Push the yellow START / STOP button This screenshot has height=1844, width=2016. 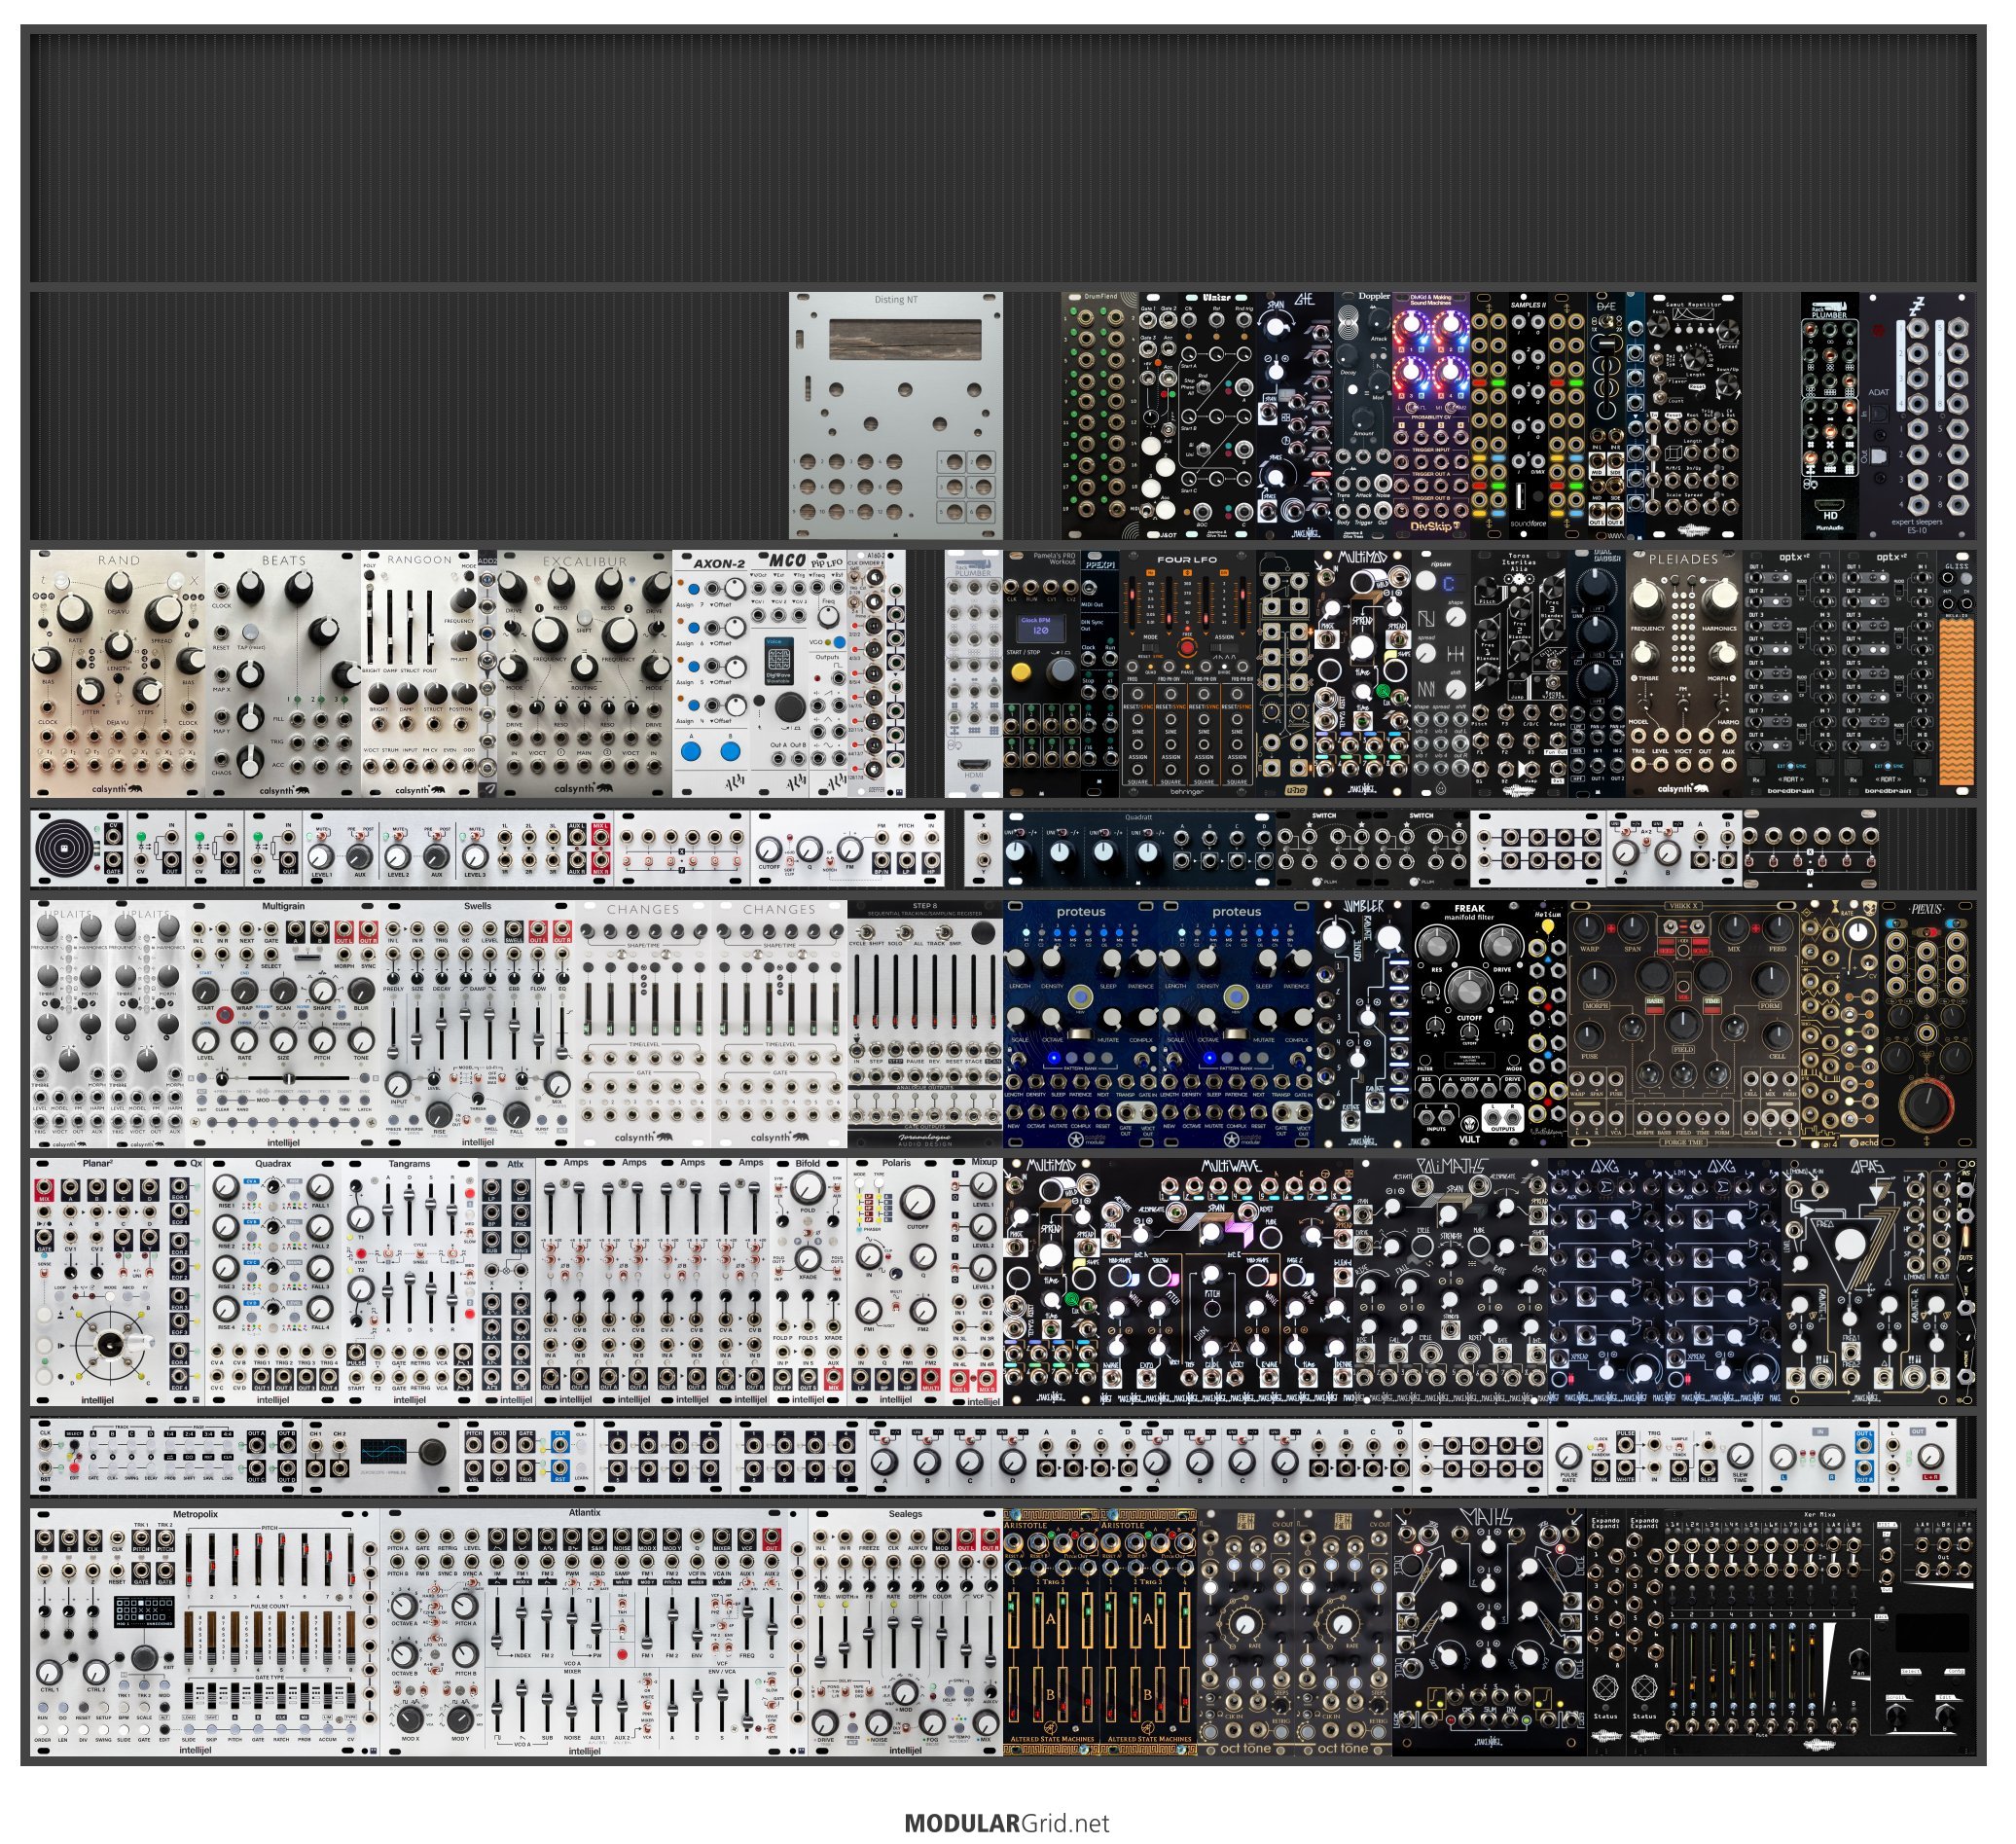coord(1021,673)
